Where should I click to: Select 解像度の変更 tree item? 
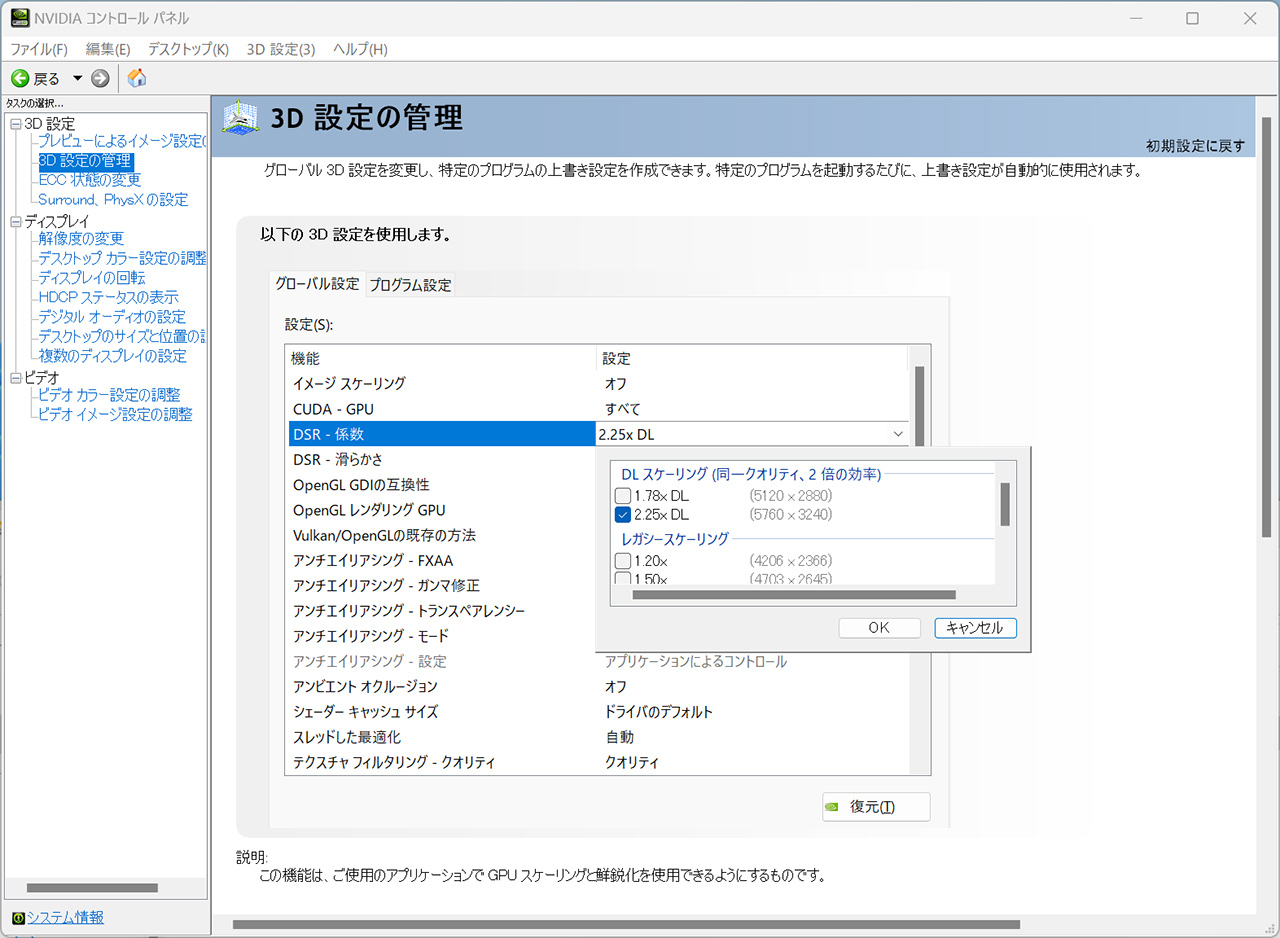(x=81, y=238)
